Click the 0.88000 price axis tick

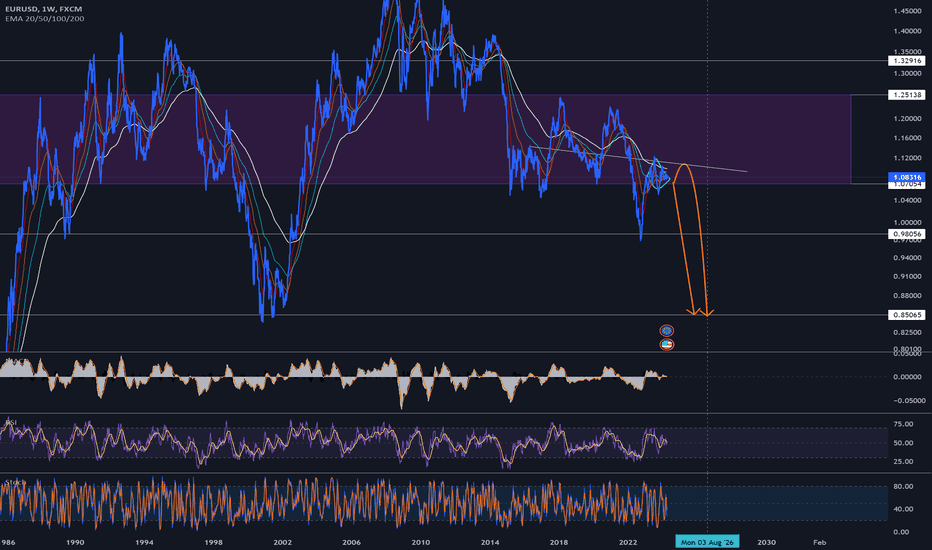907,296
